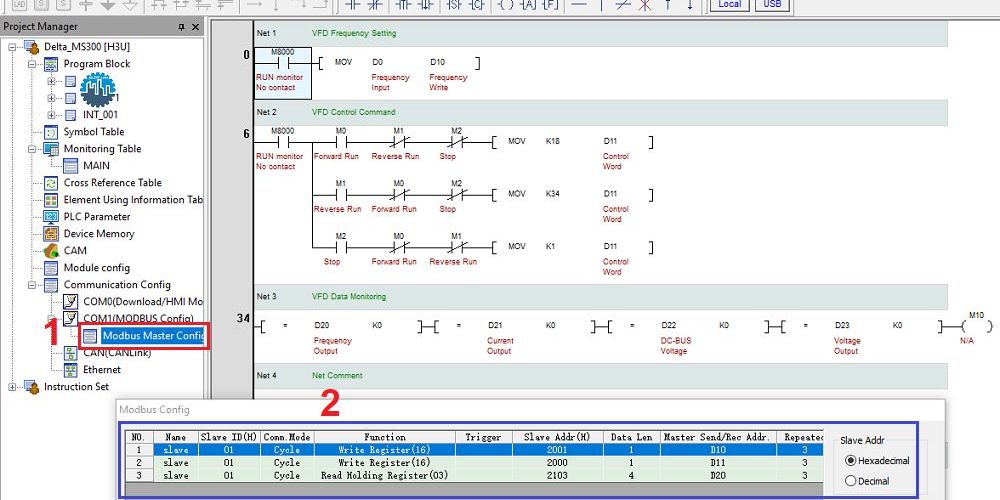Click the Data Len cell showing 4
Image resolution: width=1000 pixels, height=500 pixels.
[631, 476]
